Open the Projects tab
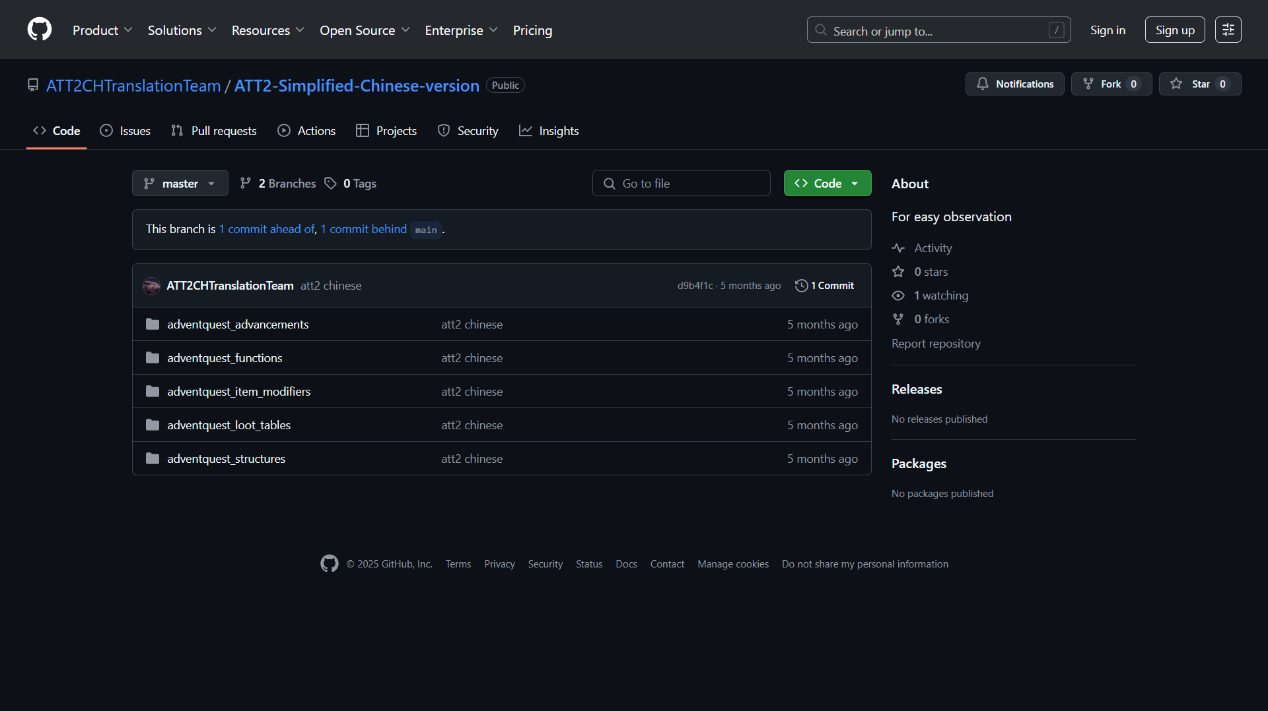The height and width of the screenshot is (711, 1268). 386,131
